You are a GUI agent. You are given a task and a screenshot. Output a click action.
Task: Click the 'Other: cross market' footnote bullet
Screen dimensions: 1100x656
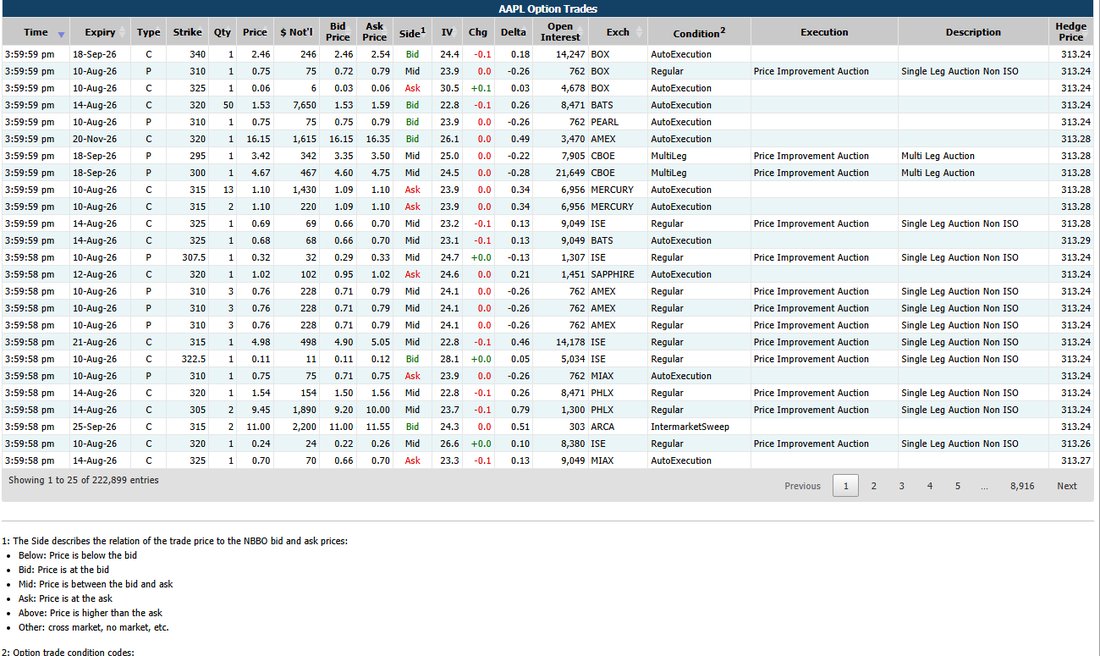pyautogui.click(x=93, y=627)
